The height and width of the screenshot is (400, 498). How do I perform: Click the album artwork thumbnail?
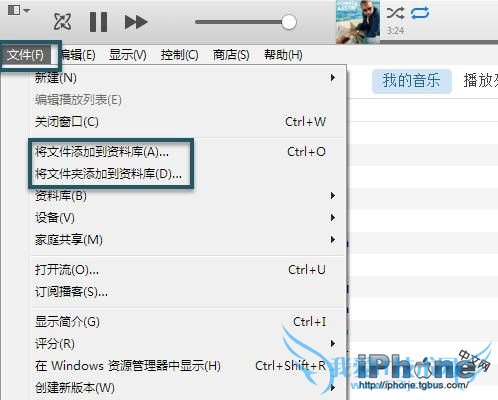[x=358, y=22]
